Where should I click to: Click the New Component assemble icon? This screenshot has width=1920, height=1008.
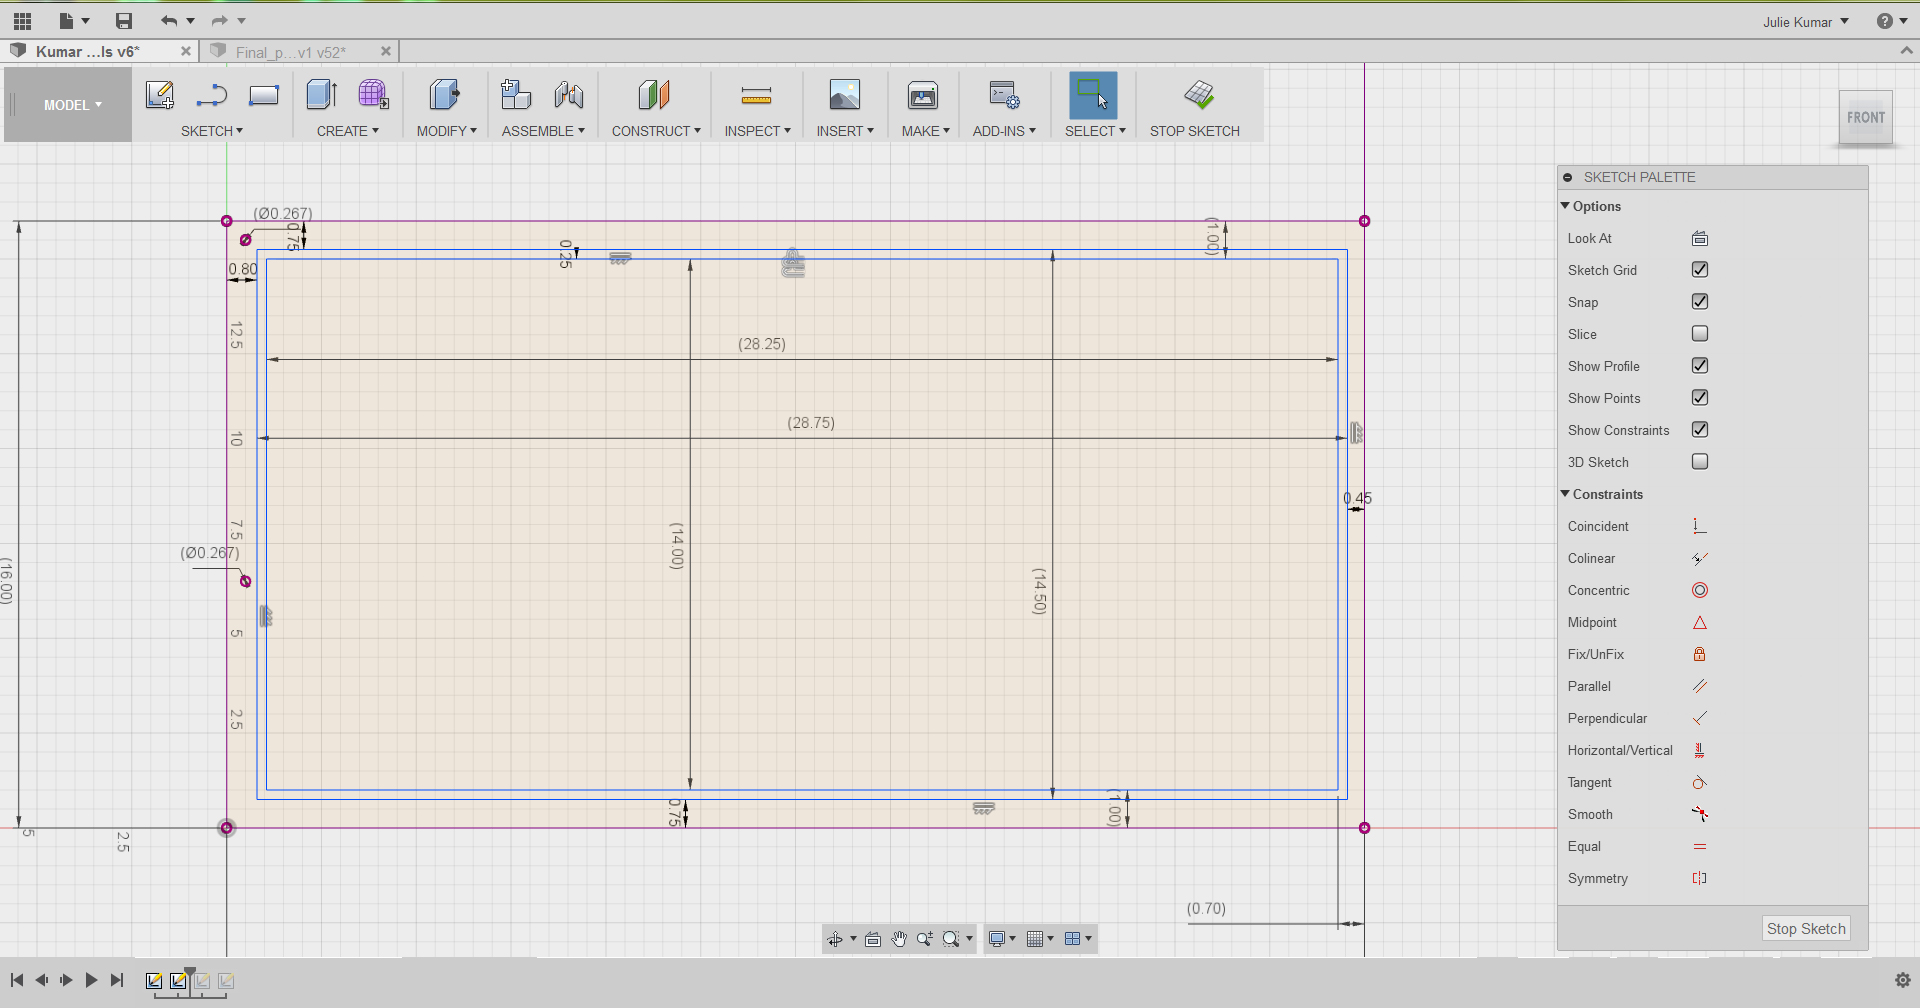pyautogui.click(x=516, y=95)
